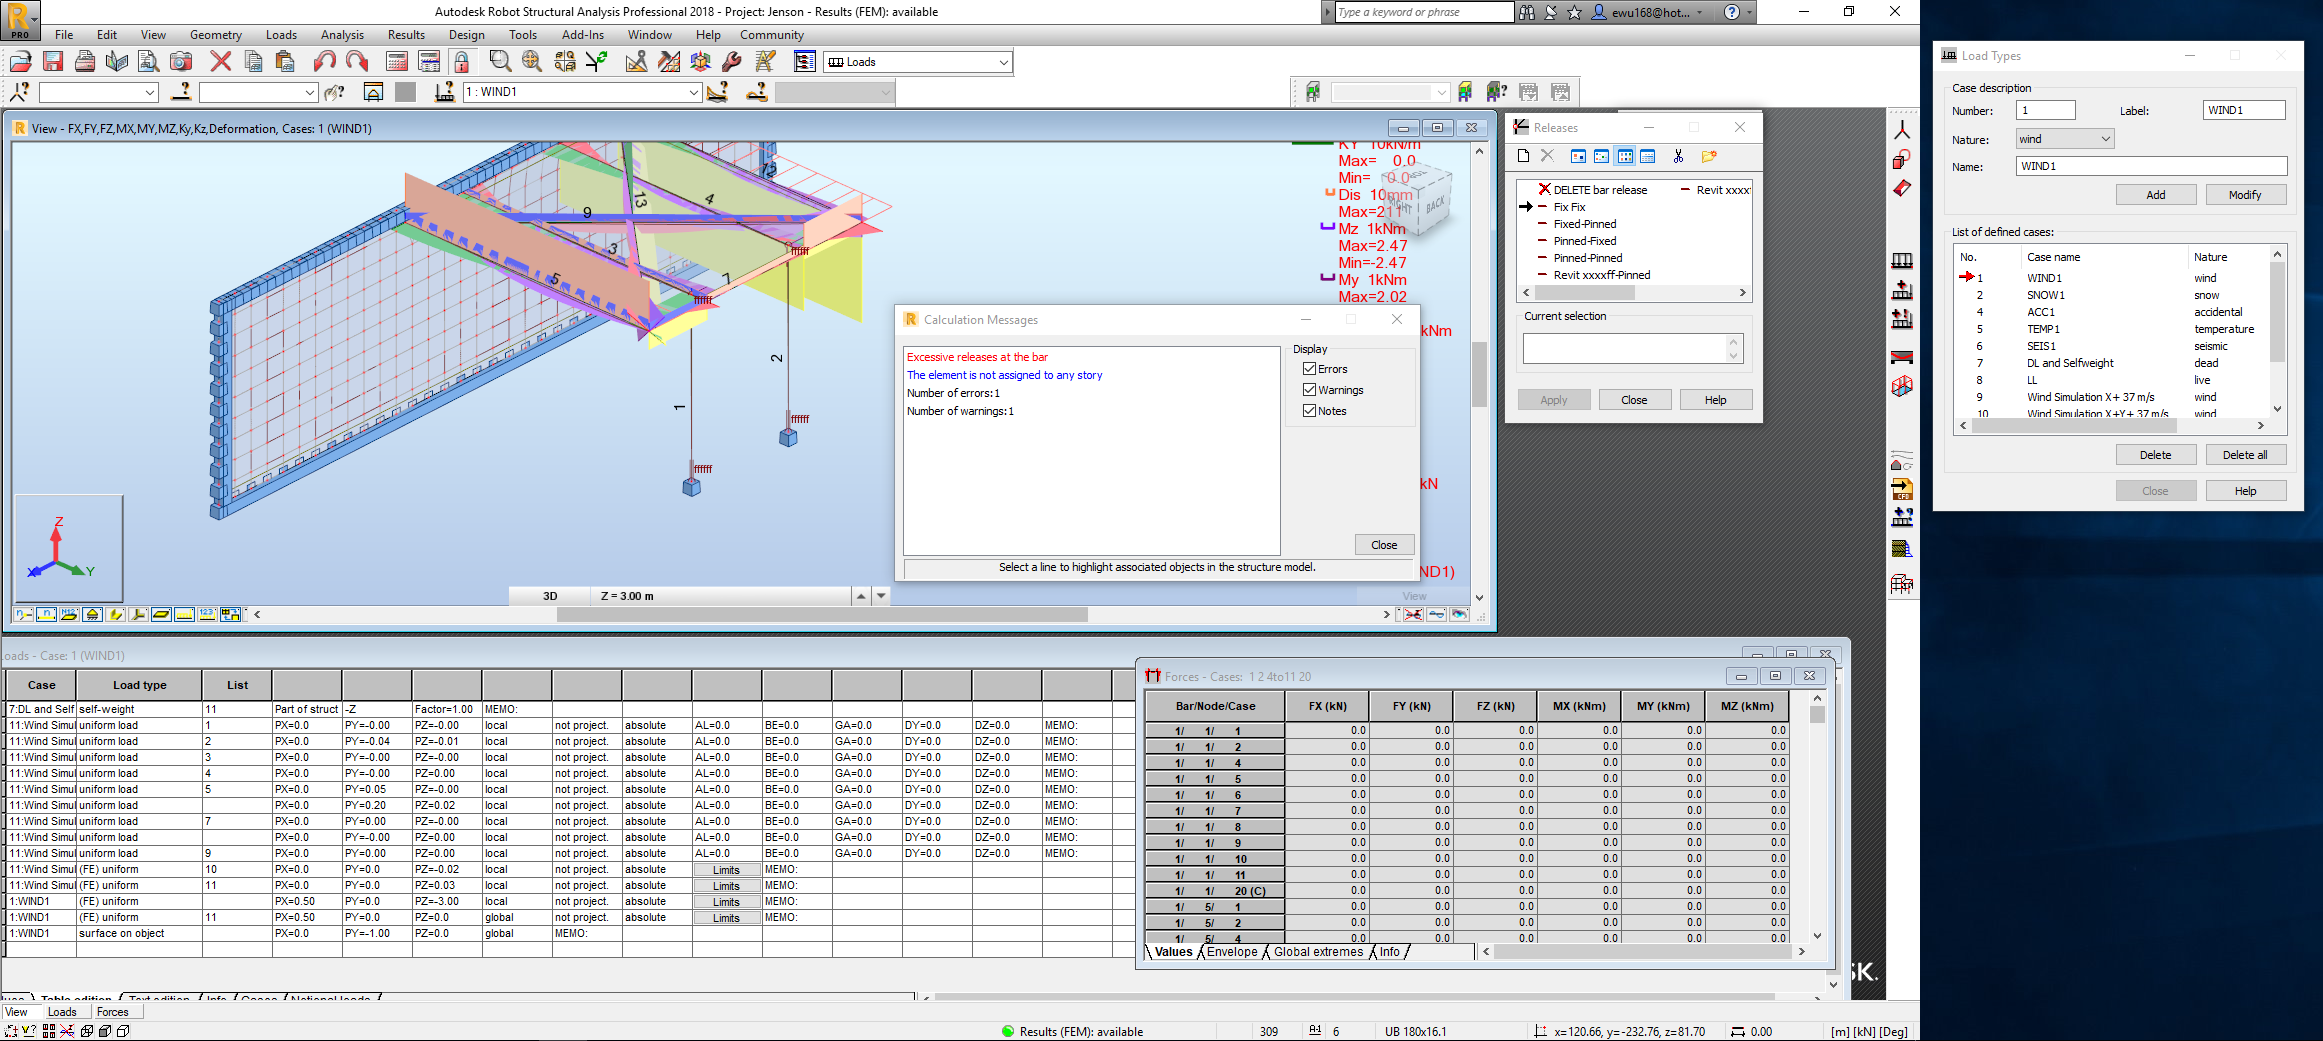
Task: Click Add button in Load Types dialog
Action: point(2156,195)
